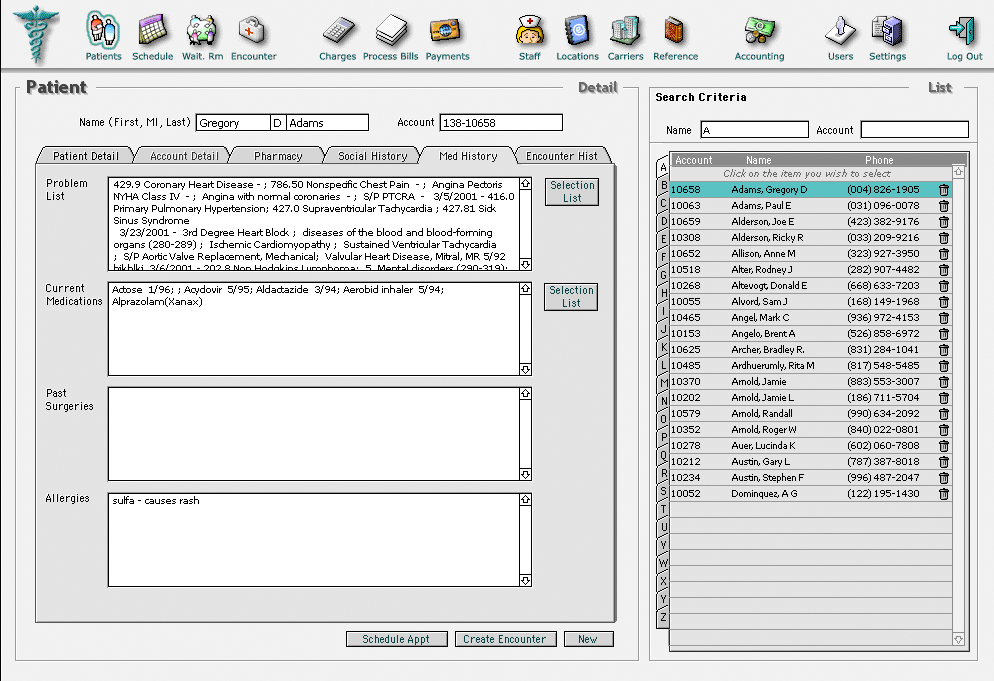
Task: Select the Med History tab
Action: [x=468, y=156]
